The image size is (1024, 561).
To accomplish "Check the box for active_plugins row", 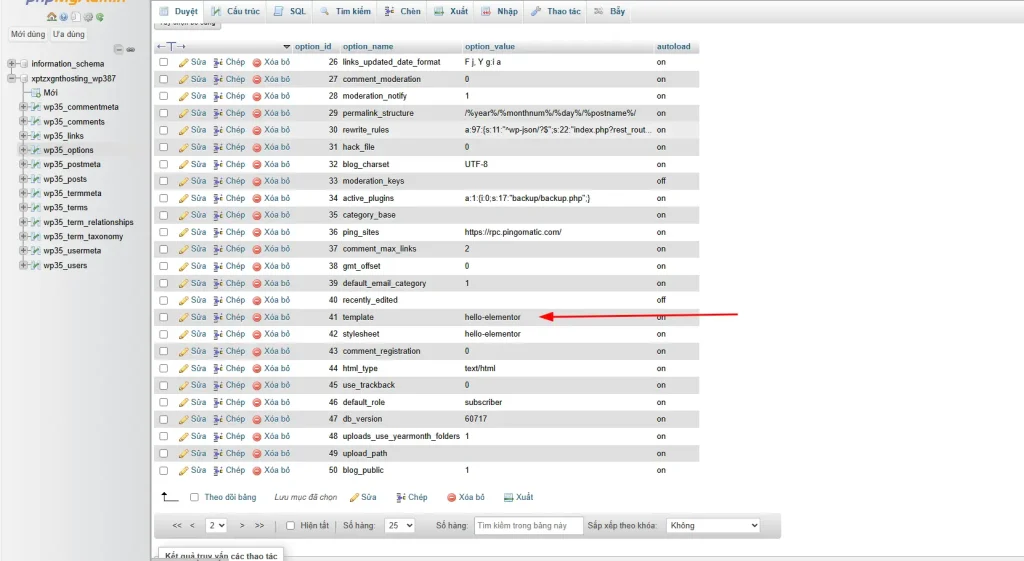I will click(164, 199).
